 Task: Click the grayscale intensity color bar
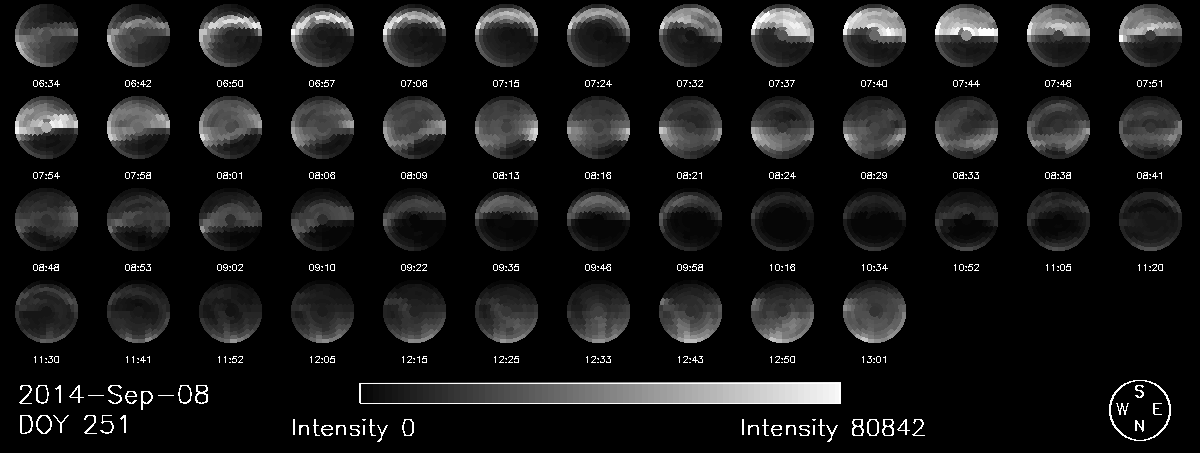(x=600, y=393)
